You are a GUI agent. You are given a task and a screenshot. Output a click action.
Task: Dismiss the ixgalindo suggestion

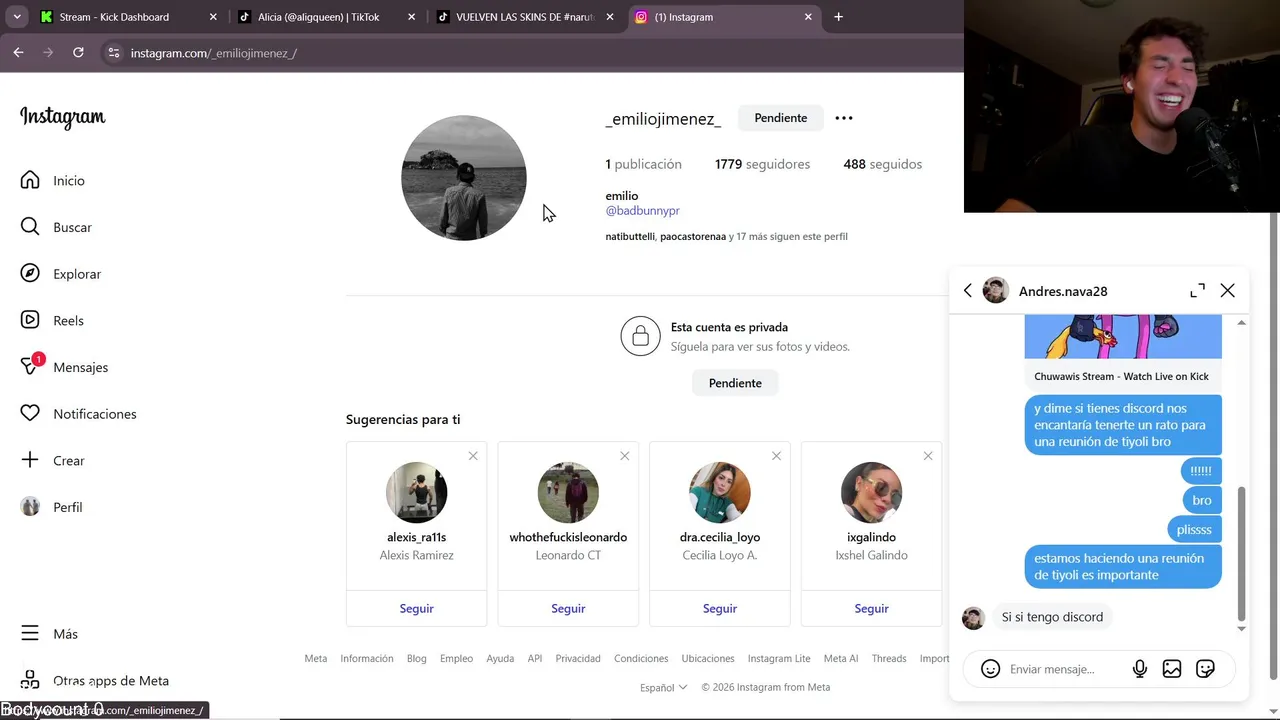(928, 456)
